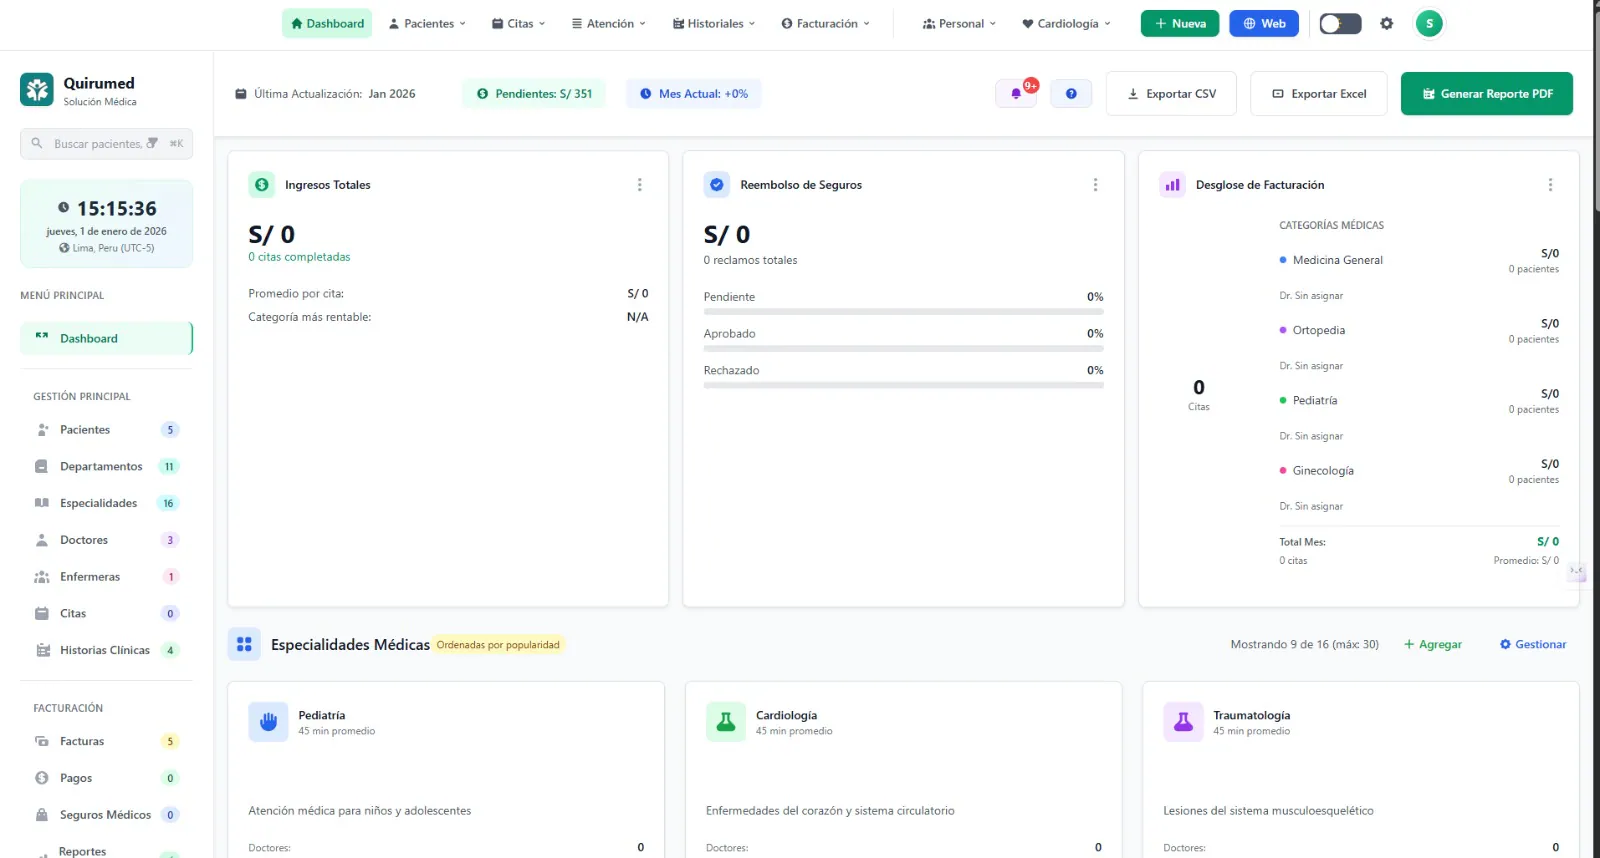Click the user avatar S icon
The width and height of the screenshot is (1600, 858).
coord(1429,24)
